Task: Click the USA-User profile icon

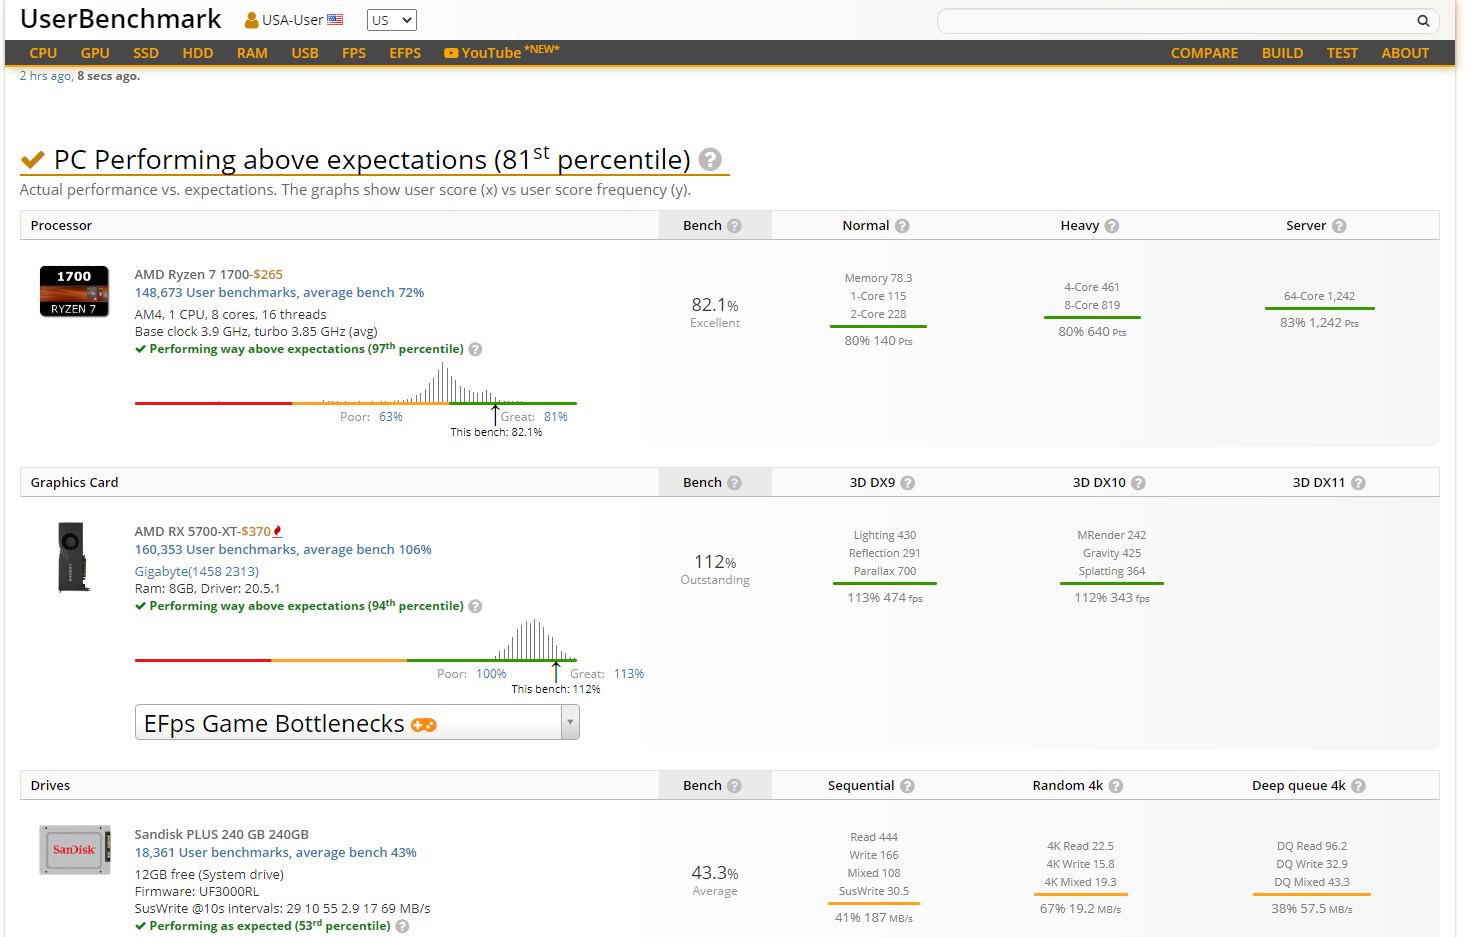Action: click(x=252, y=20)
